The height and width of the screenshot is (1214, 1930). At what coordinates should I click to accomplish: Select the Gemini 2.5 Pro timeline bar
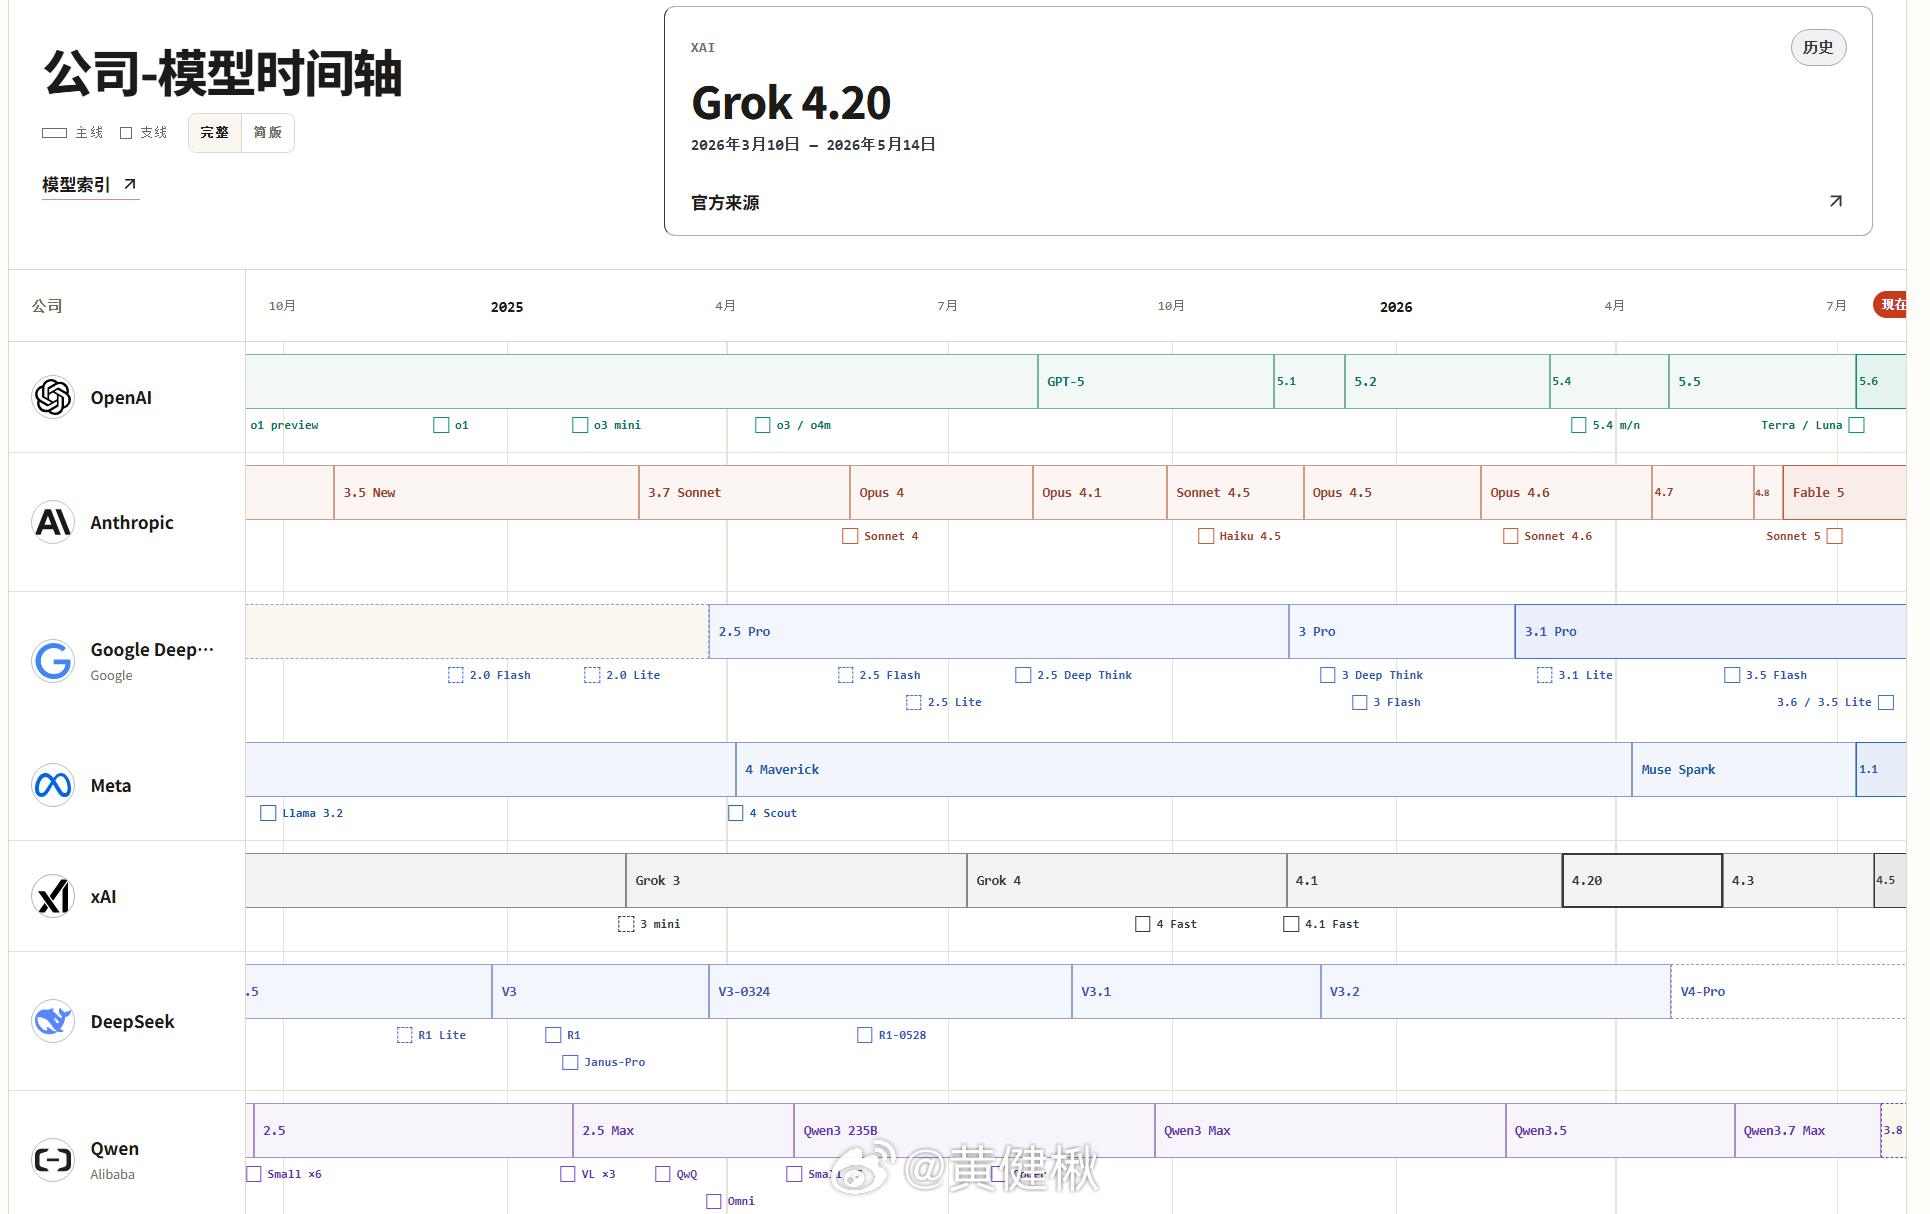[x=999, y=631]
